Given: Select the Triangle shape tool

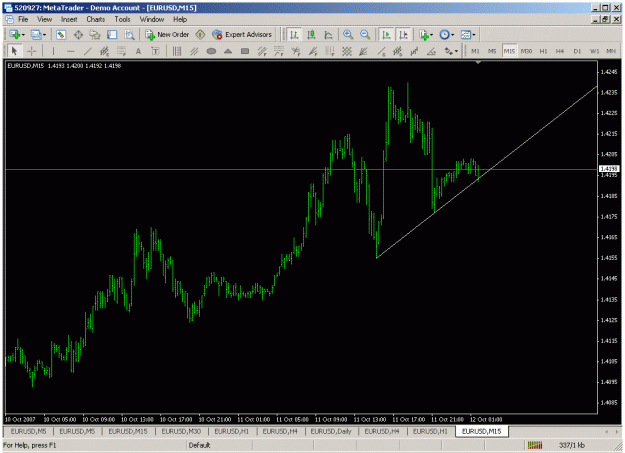Looking at the screenshot, I should (228, 51).
